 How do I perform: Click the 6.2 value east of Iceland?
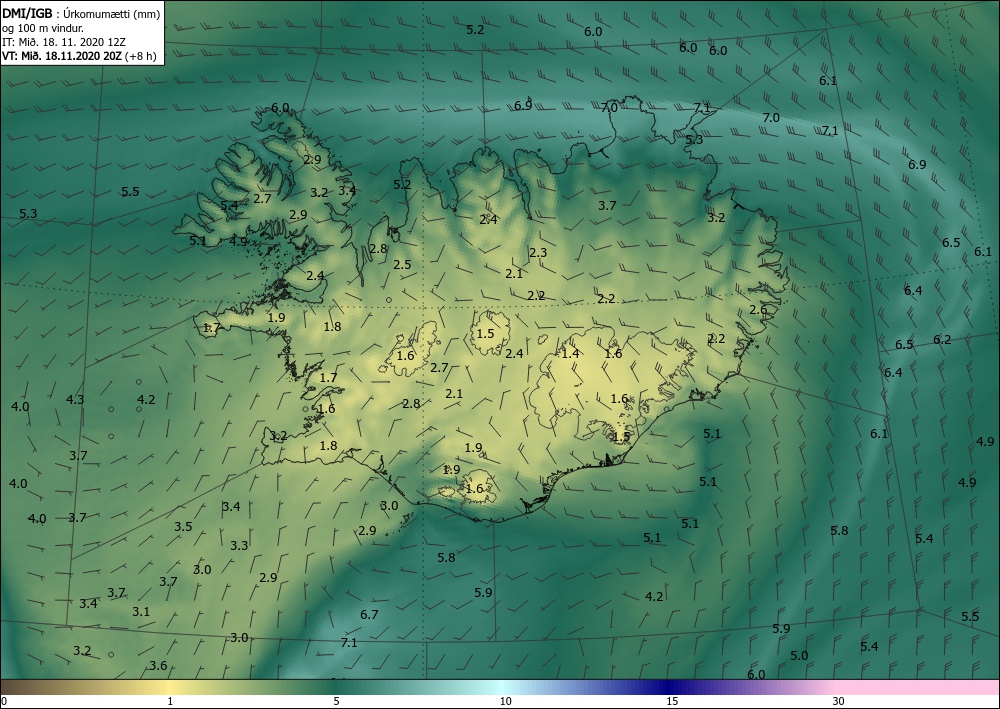(942, 340)
